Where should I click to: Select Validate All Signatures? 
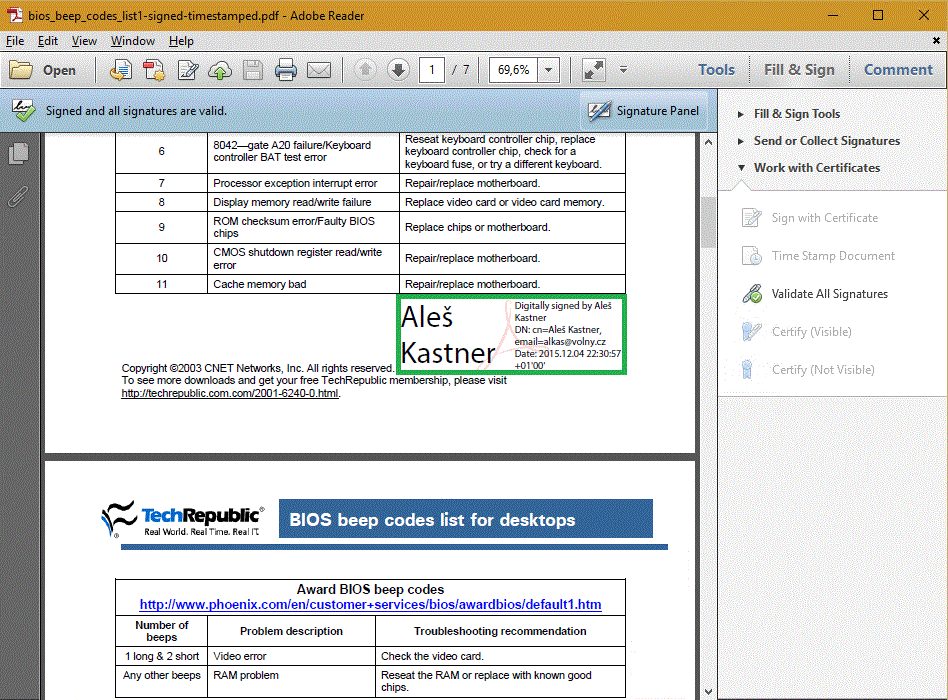click(829, 294)
